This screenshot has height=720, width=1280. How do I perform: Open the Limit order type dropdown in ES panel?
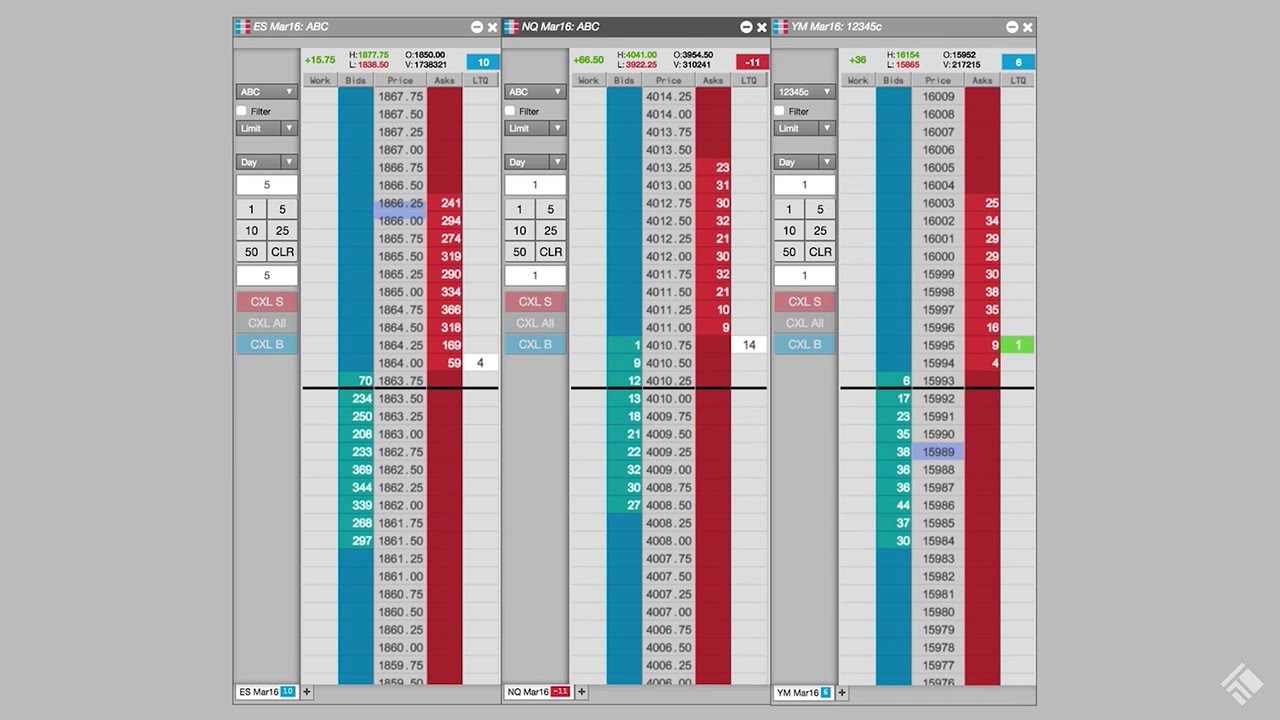[267, 128]
